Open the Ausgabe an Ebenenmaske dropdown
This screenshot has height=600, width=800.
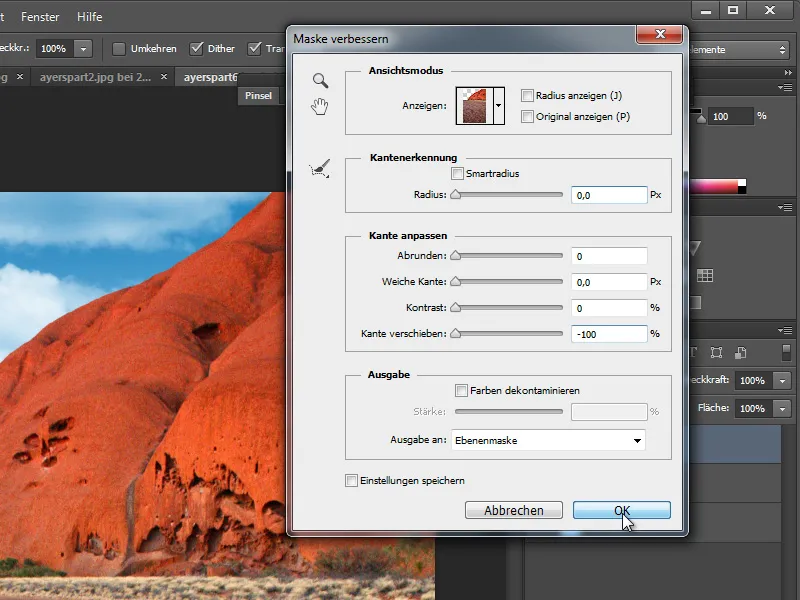click(548, 440)
